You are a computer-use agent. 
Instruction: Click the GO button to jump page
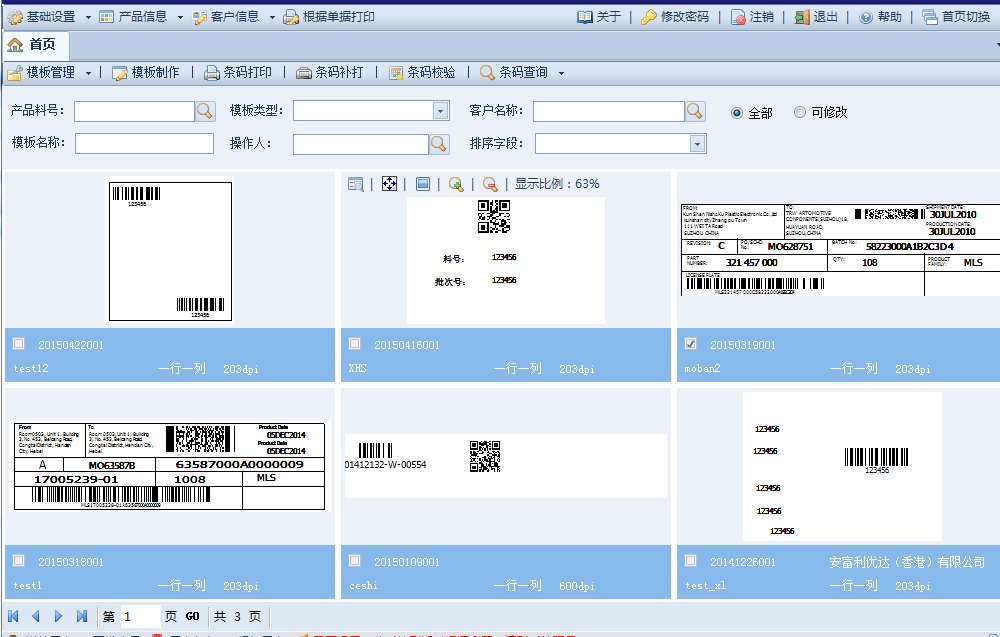(x=192, y=617)
